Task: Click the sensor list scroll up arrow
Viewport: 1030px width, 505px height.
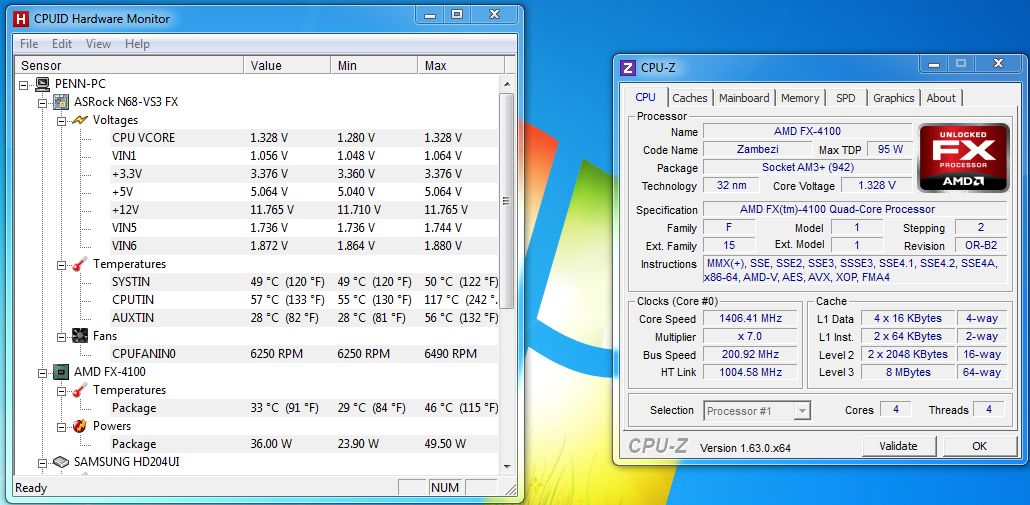Action: coord(506,83)
